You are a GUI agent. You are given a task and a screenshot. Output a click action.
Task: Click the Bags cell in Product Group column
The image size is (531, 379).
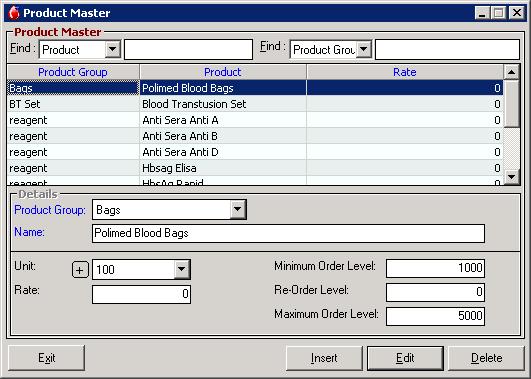click(73, 88)
